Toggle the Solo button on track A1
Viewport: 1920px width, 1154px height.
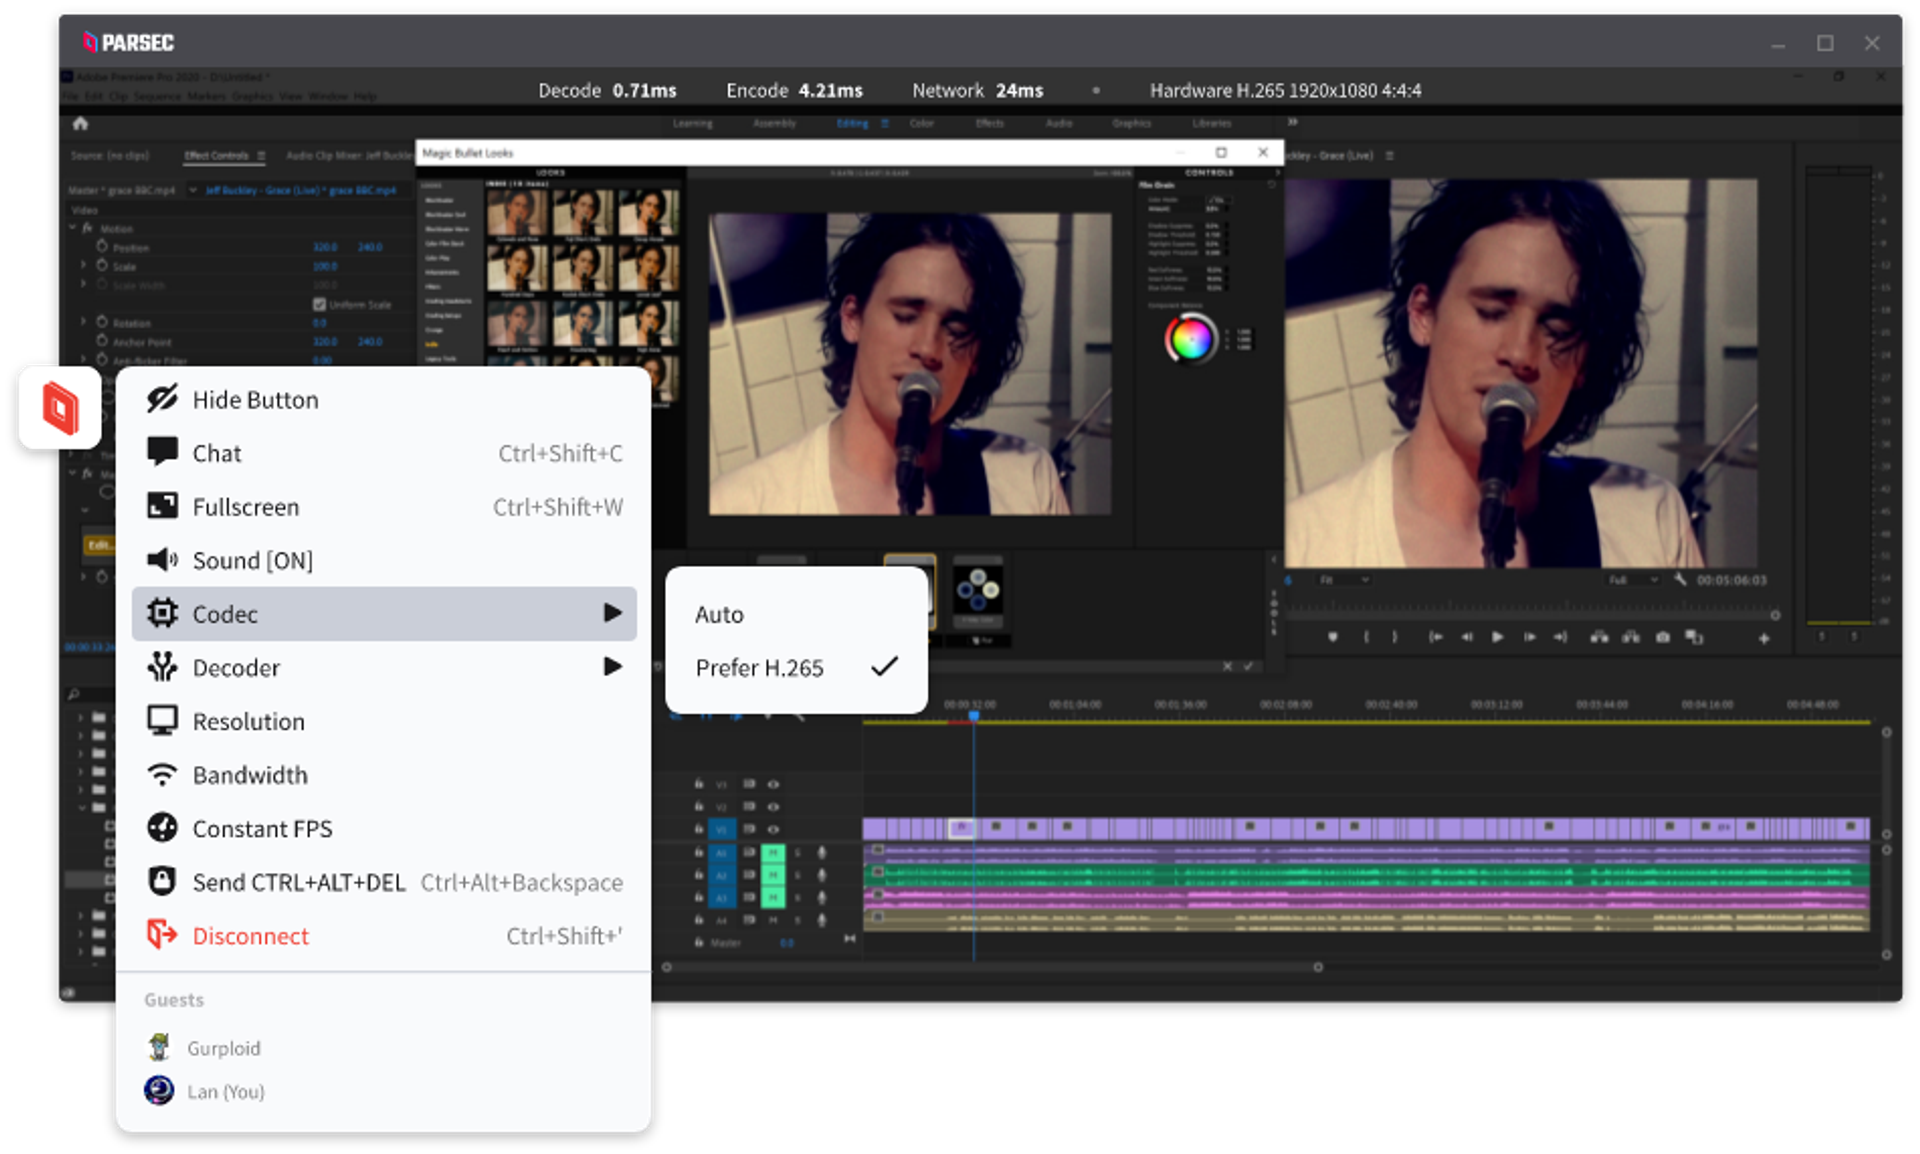coord(798,853)
